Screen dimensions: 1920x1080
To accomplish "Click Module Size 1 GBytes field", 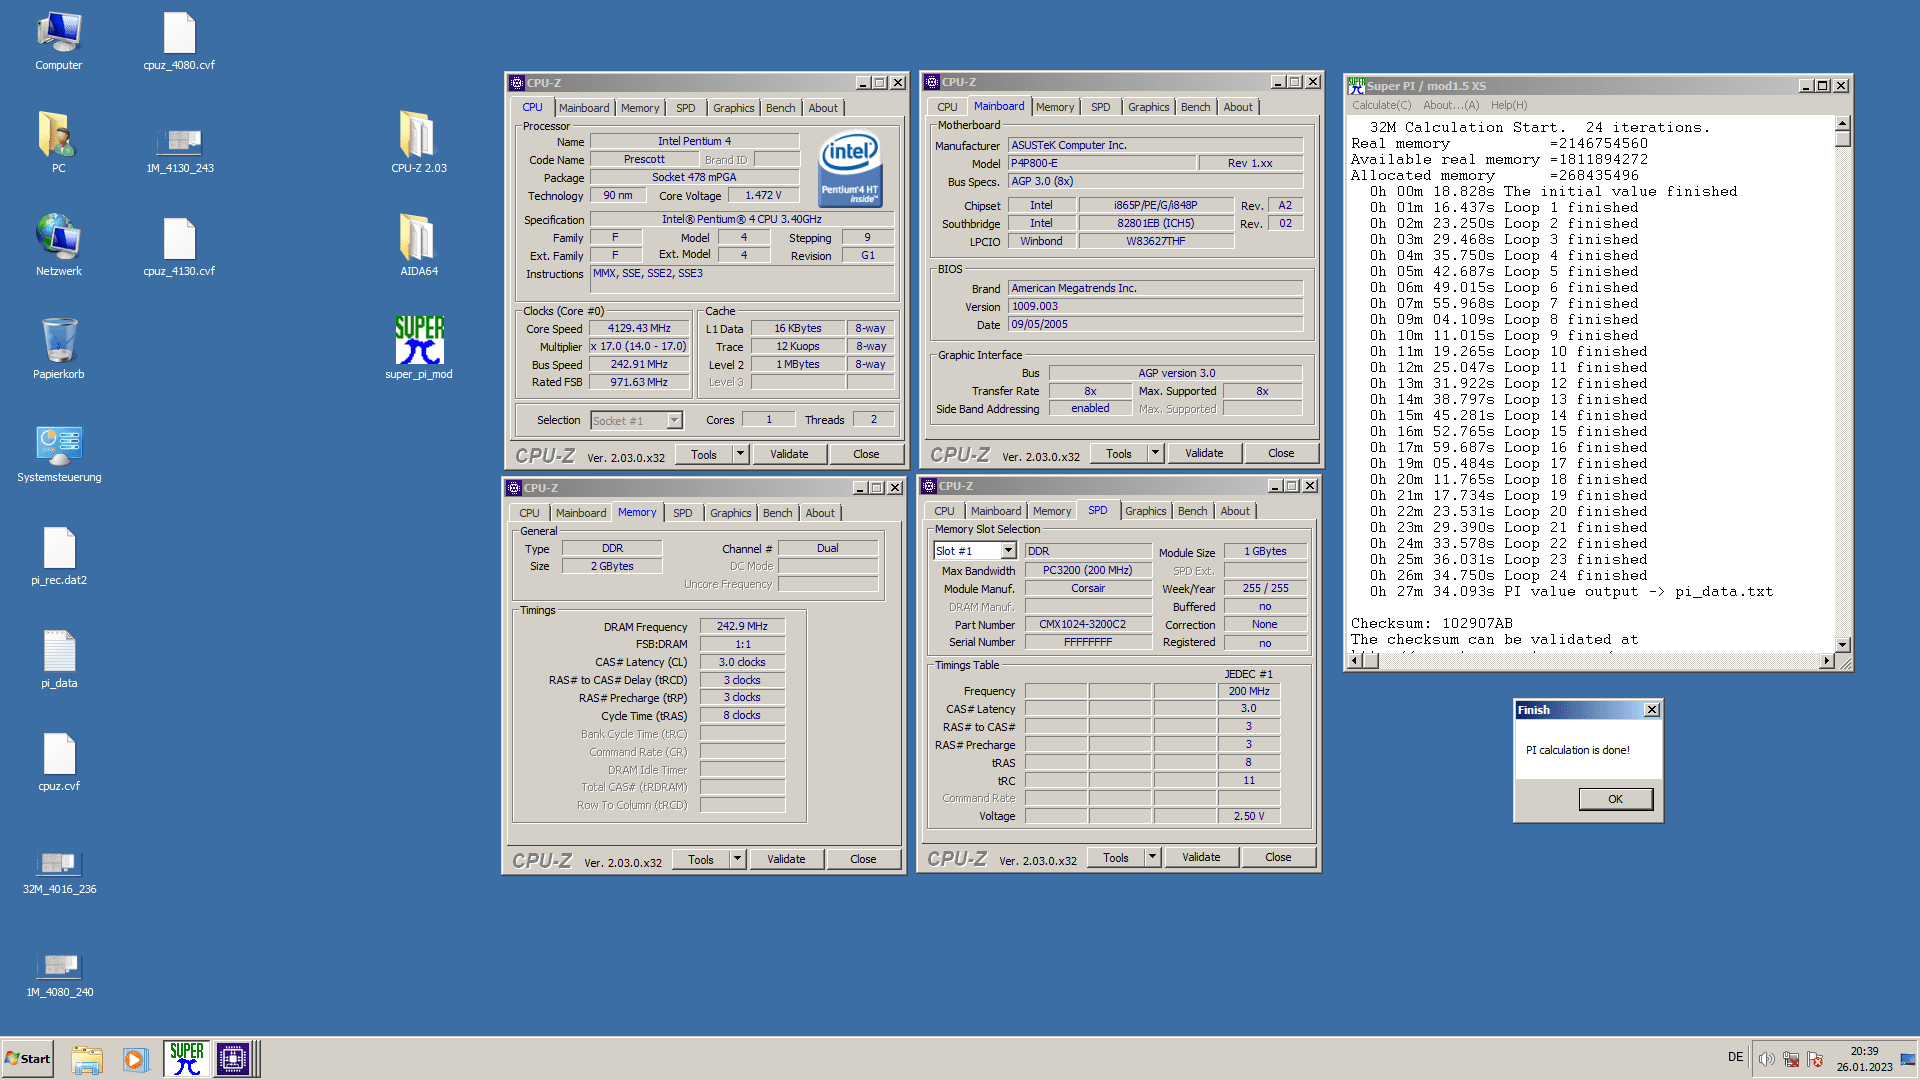I will click(1265, 552).
